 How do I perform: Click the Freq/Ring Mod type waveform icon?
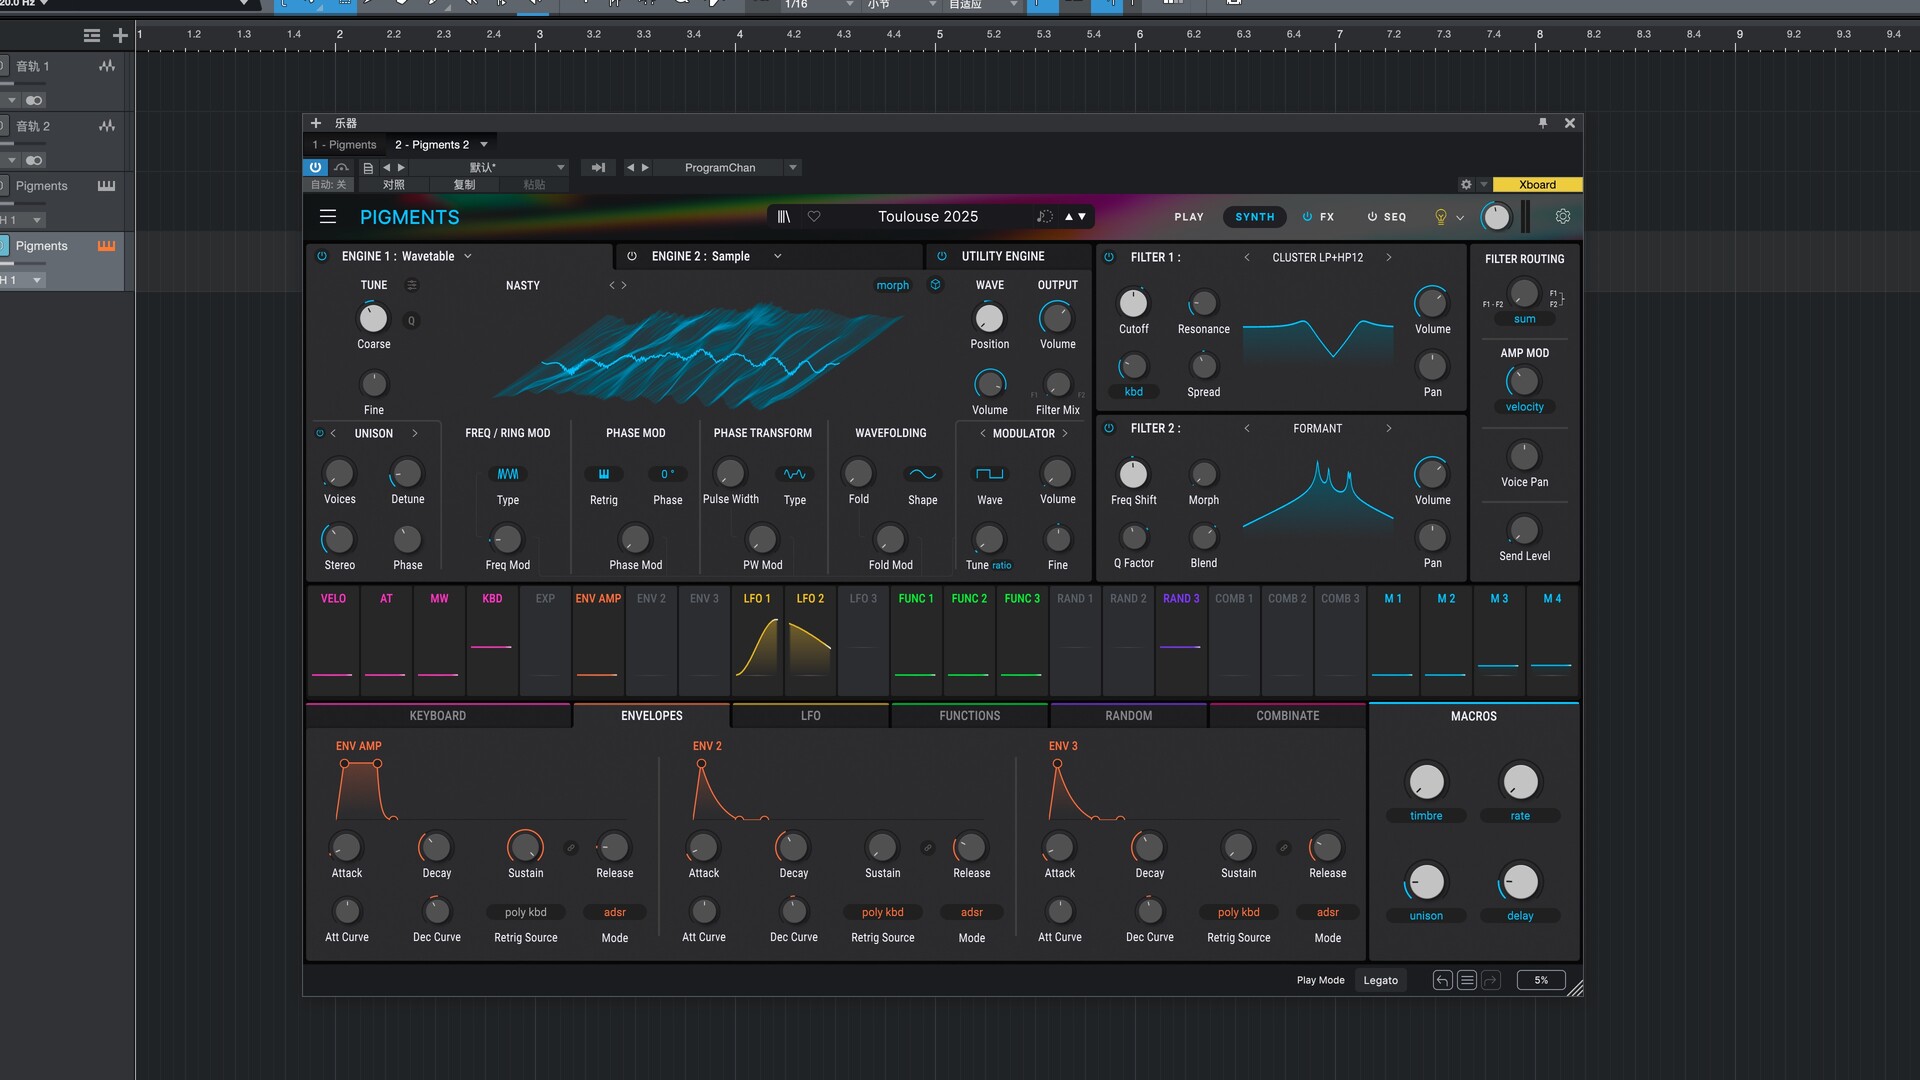pyautogui.click(x=508, y=474)
